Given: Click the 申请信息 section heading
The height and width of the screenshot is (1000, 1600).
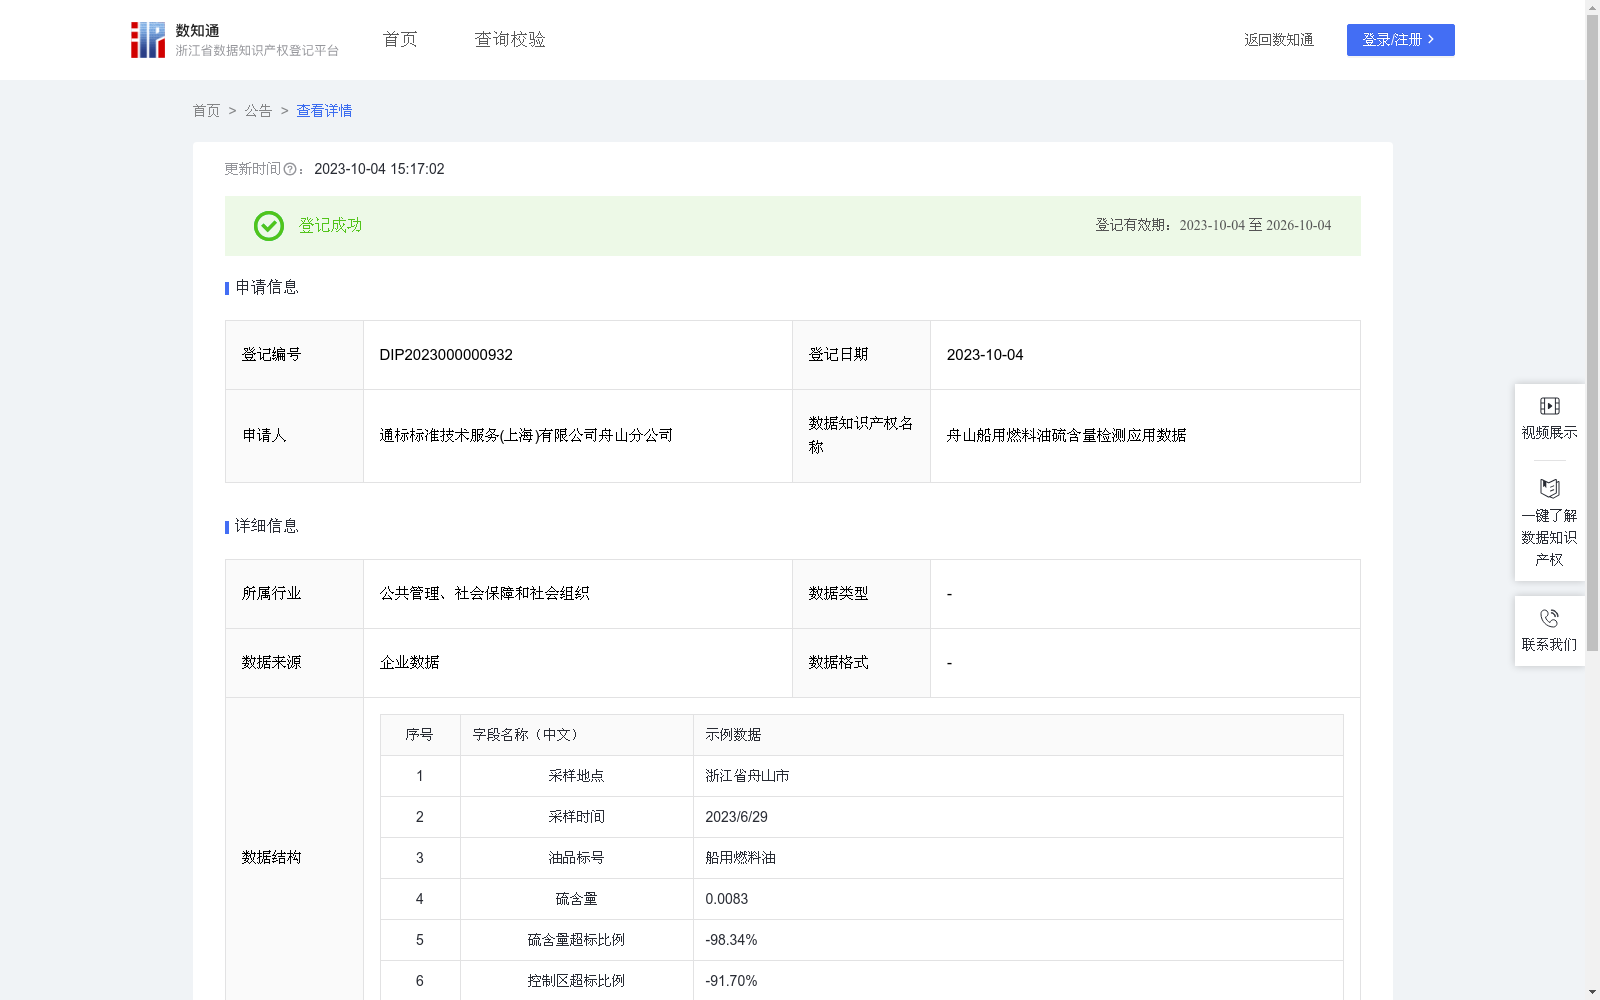Looking at the screenshot, I should [x=267, y=288].
